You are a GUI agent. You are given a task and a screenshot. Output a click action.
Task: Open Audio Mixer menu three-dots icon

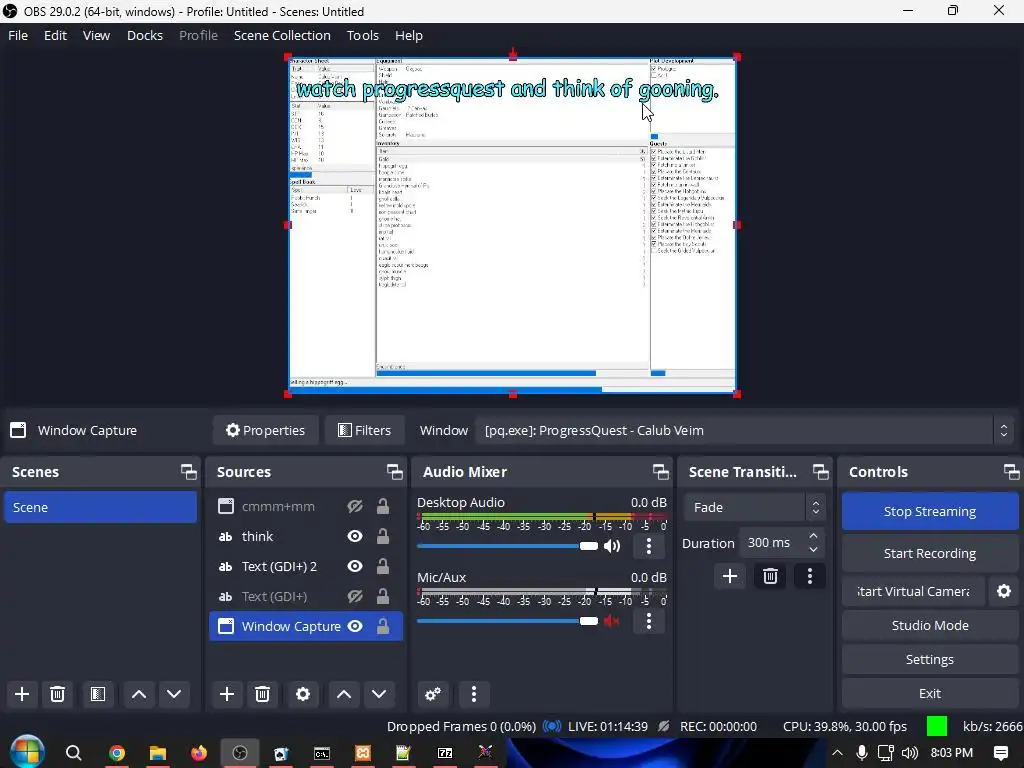click(x=474, y=694)
